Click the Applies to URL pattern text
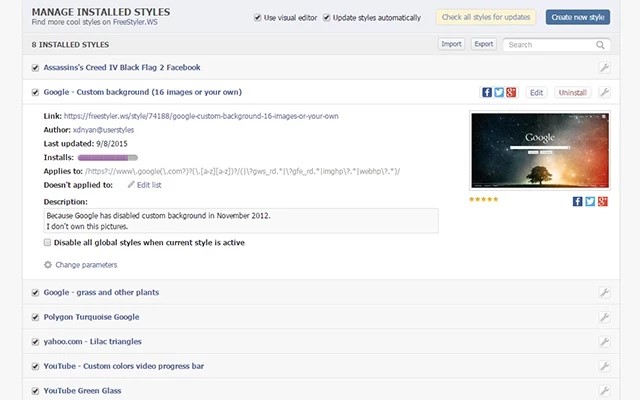This screenshot has width=640, height=400. coord(242,171)
